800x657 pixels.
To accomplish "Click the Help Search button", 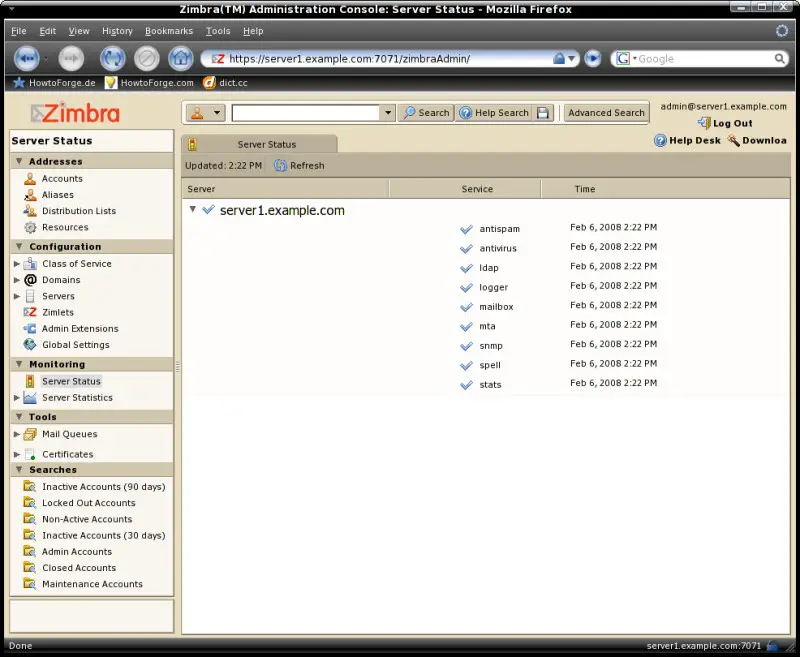I will point(494,113).
